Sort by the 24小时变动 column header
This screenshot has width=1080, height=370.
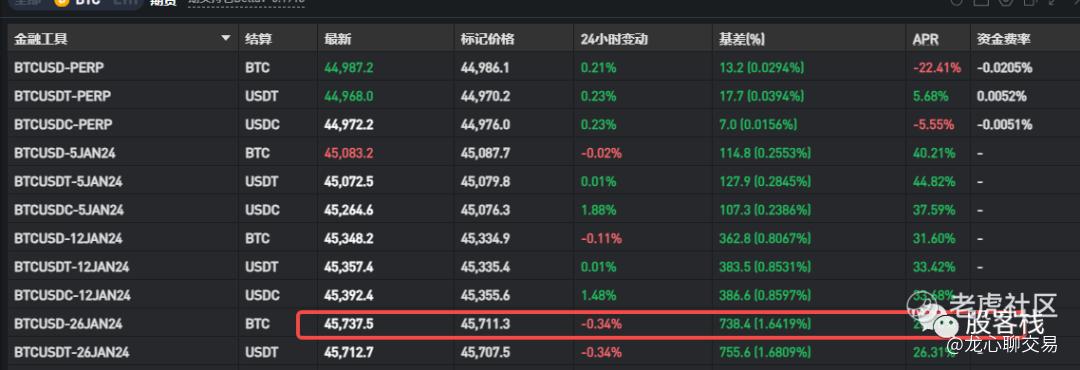614,39
